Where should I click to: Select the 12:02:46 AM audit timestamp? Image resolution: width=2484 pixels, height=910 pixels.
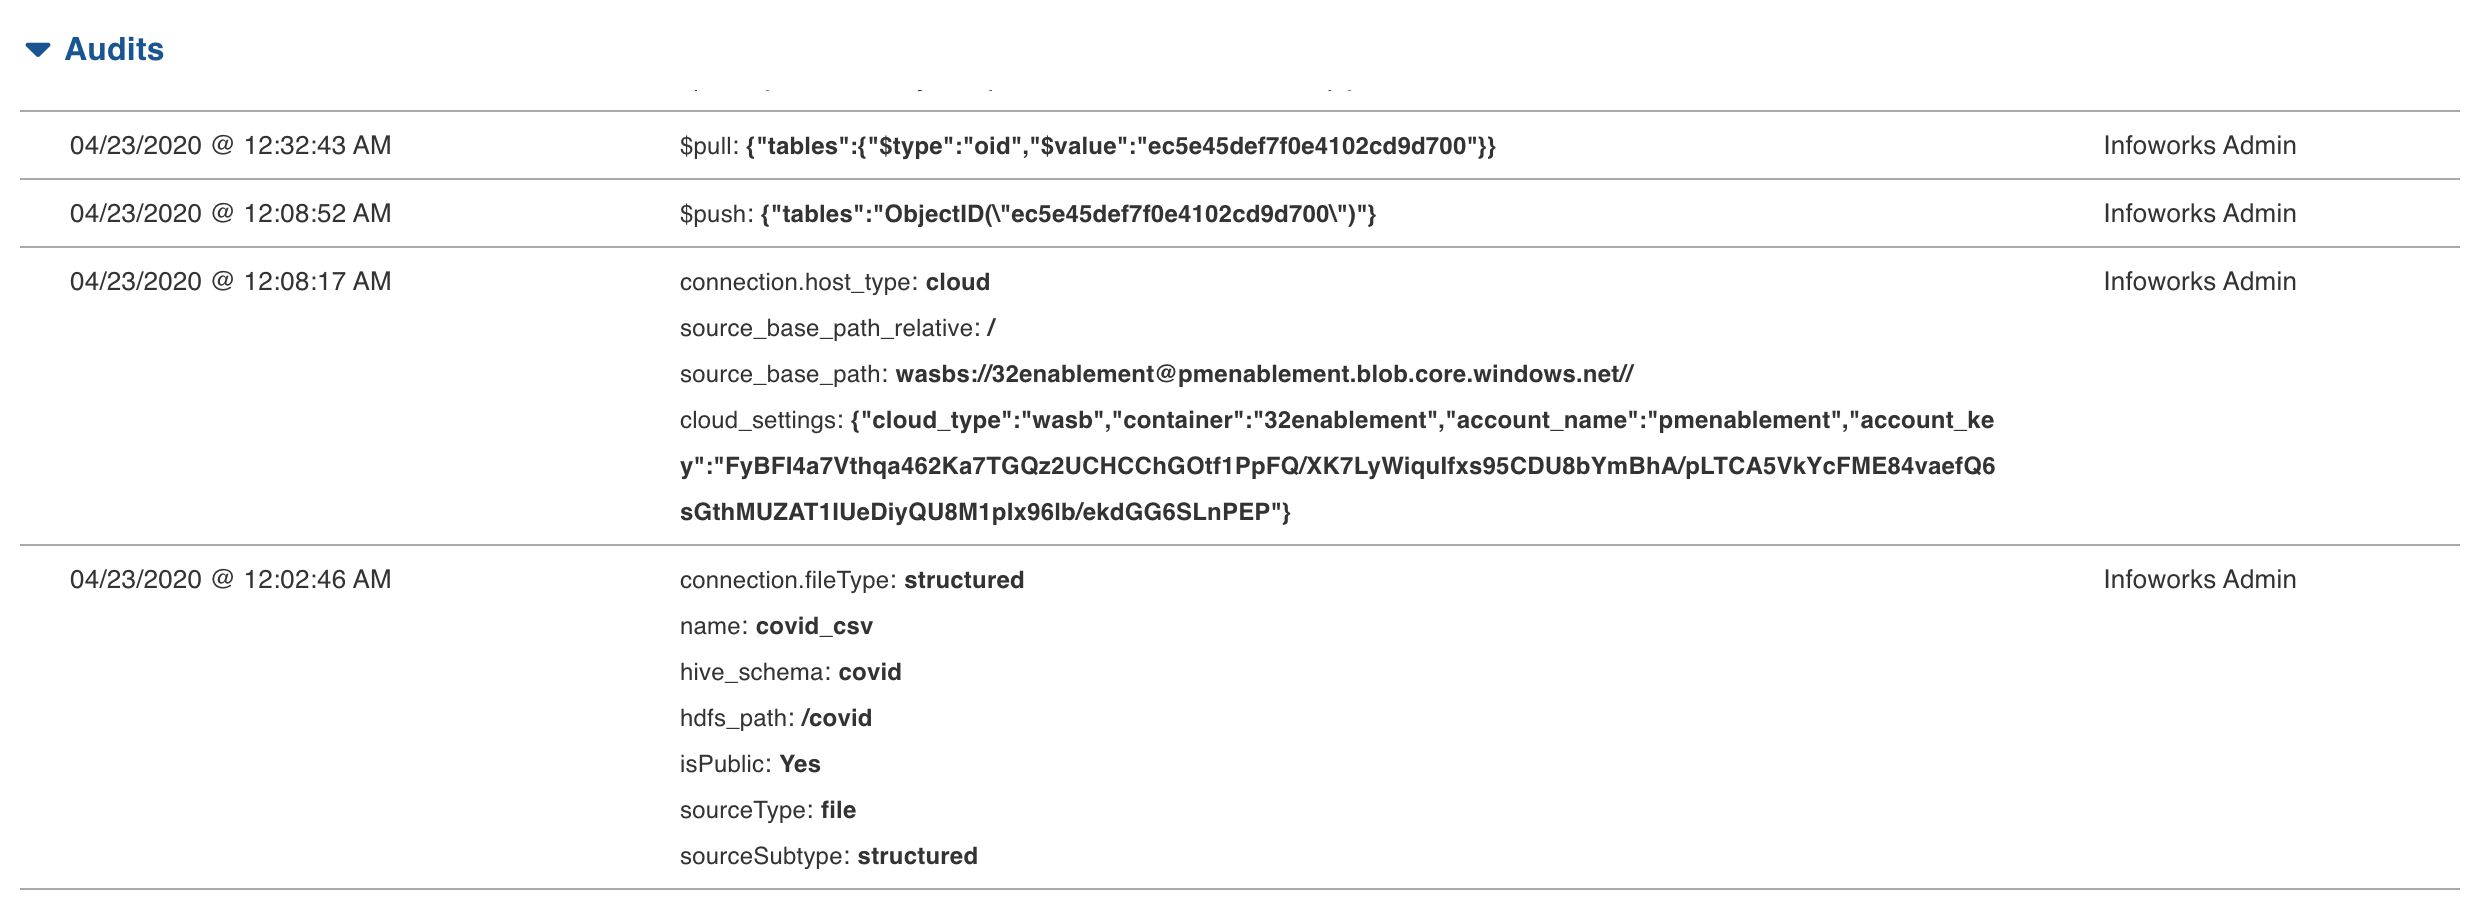(230, 580)
